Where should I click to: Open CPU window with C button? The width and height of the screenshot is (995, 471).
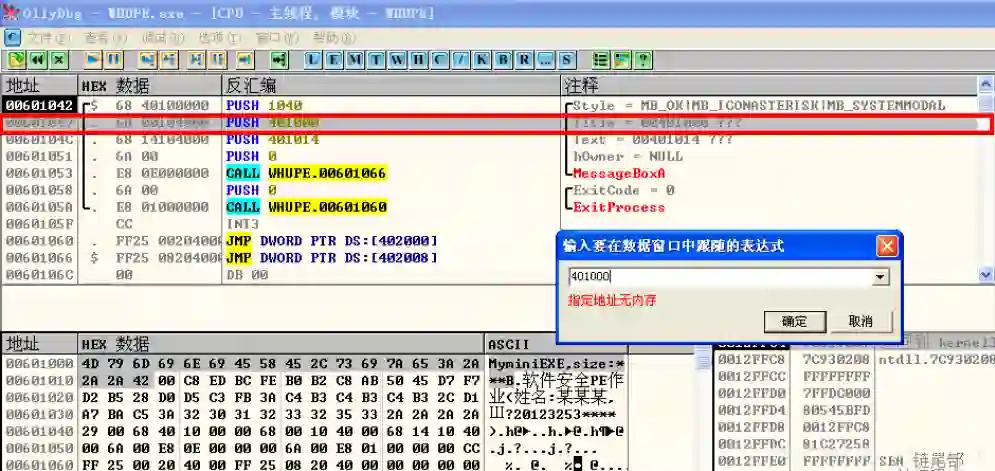440,60
